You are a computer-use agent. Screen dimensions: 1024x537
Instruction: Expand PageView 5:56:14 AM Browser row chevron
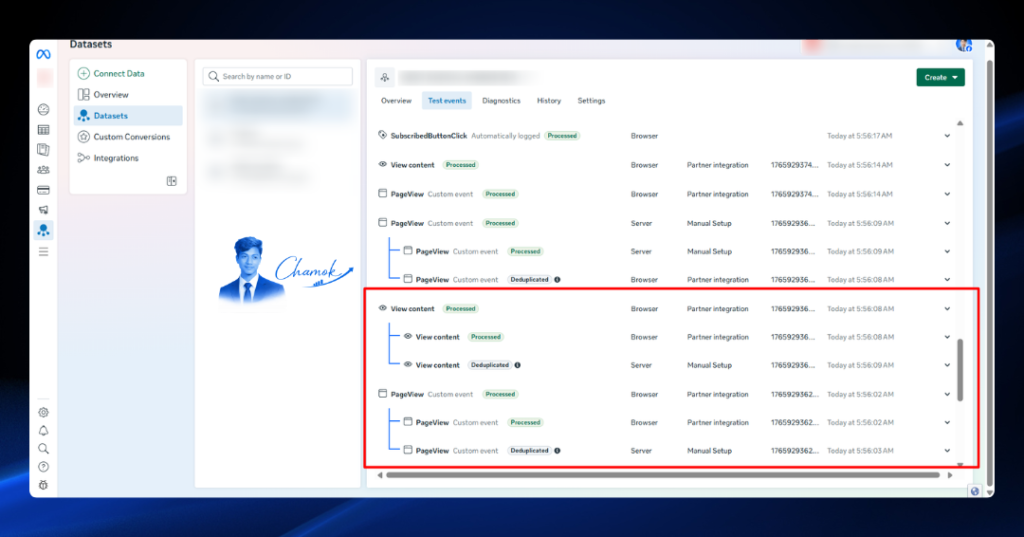[947, 194]
